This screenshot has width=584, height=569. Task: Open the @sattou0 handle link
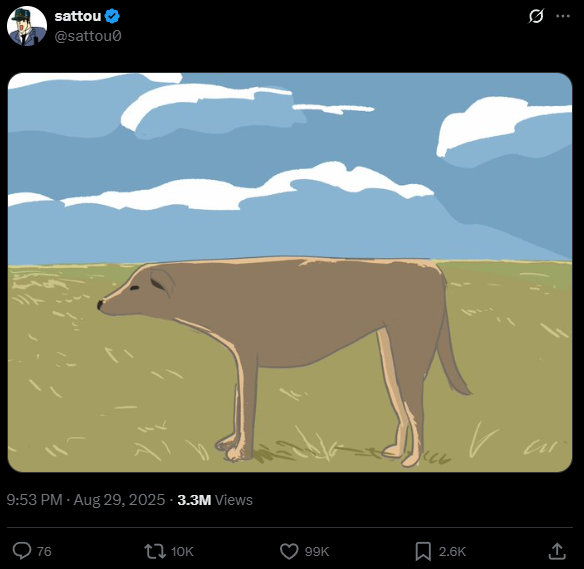click(x=88, y=36)
